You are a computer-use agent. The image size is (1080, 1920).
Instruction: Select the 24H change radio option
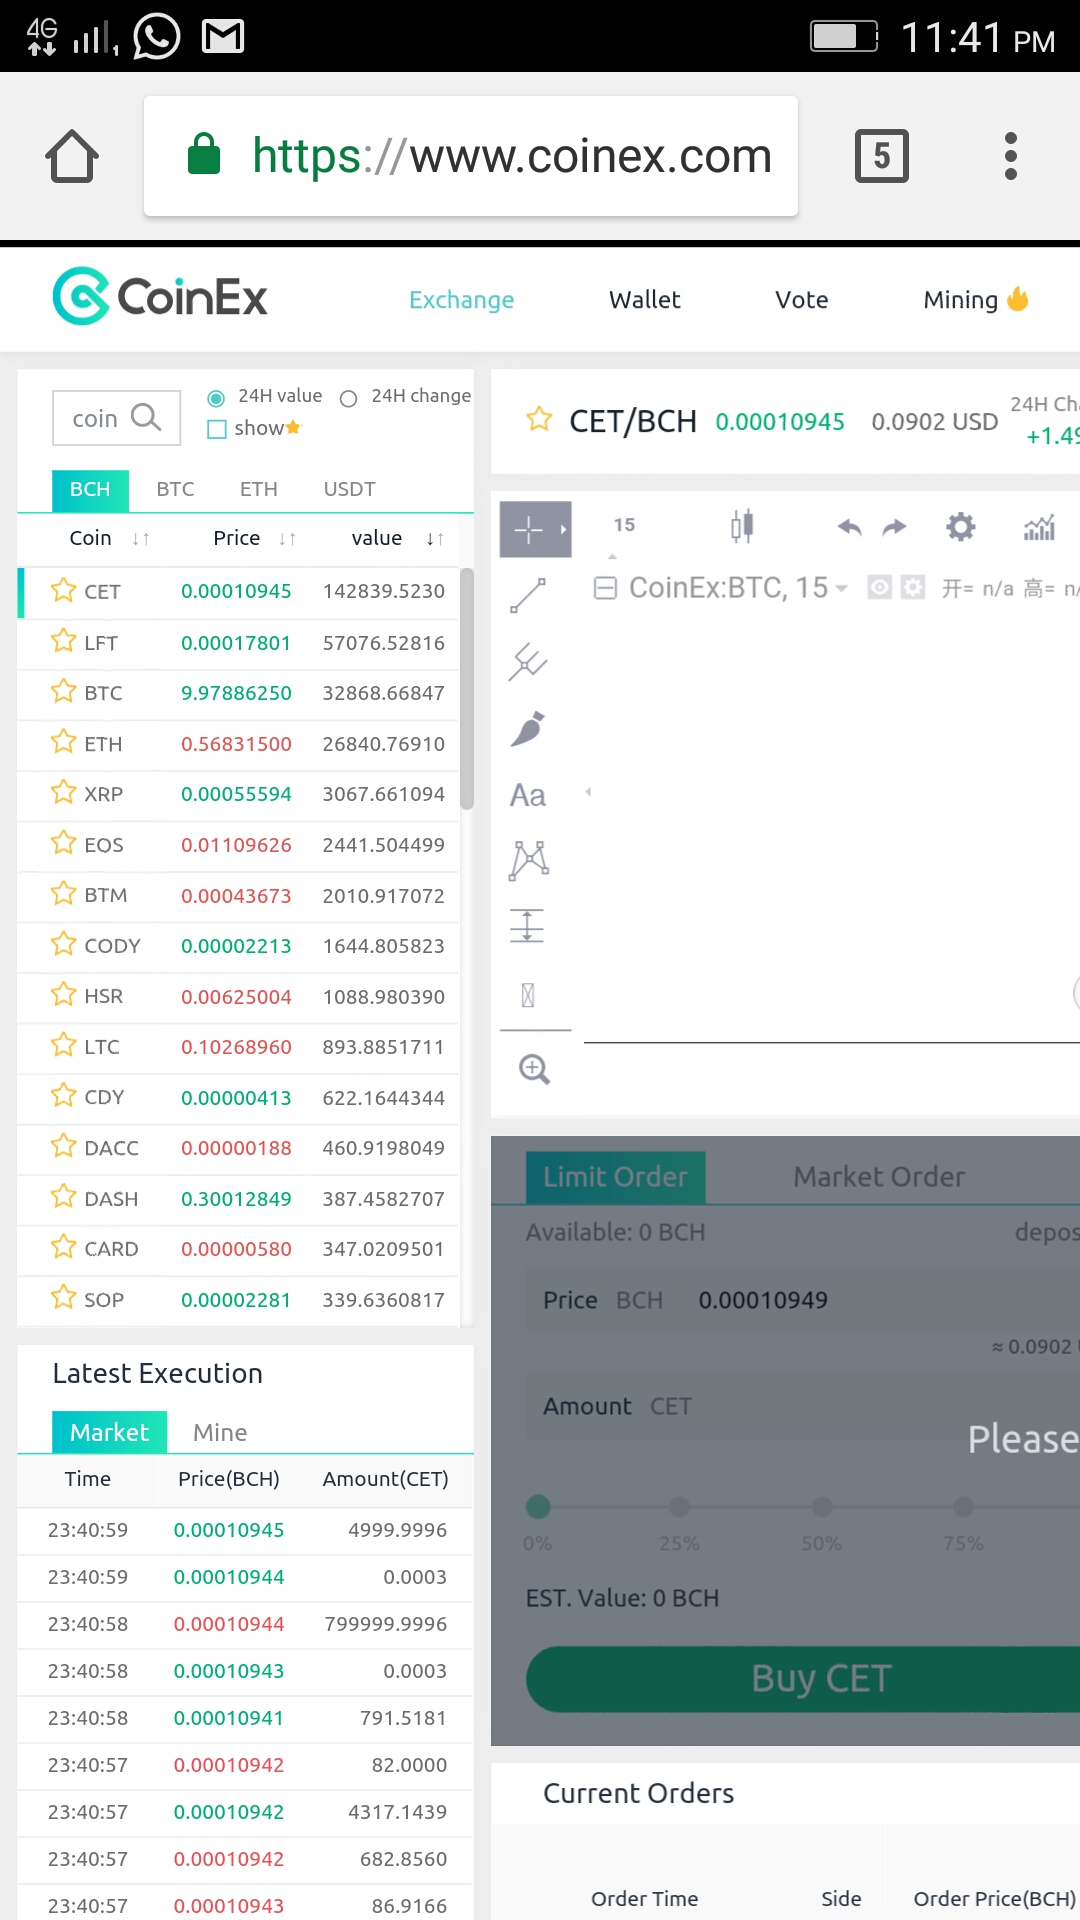349,398
